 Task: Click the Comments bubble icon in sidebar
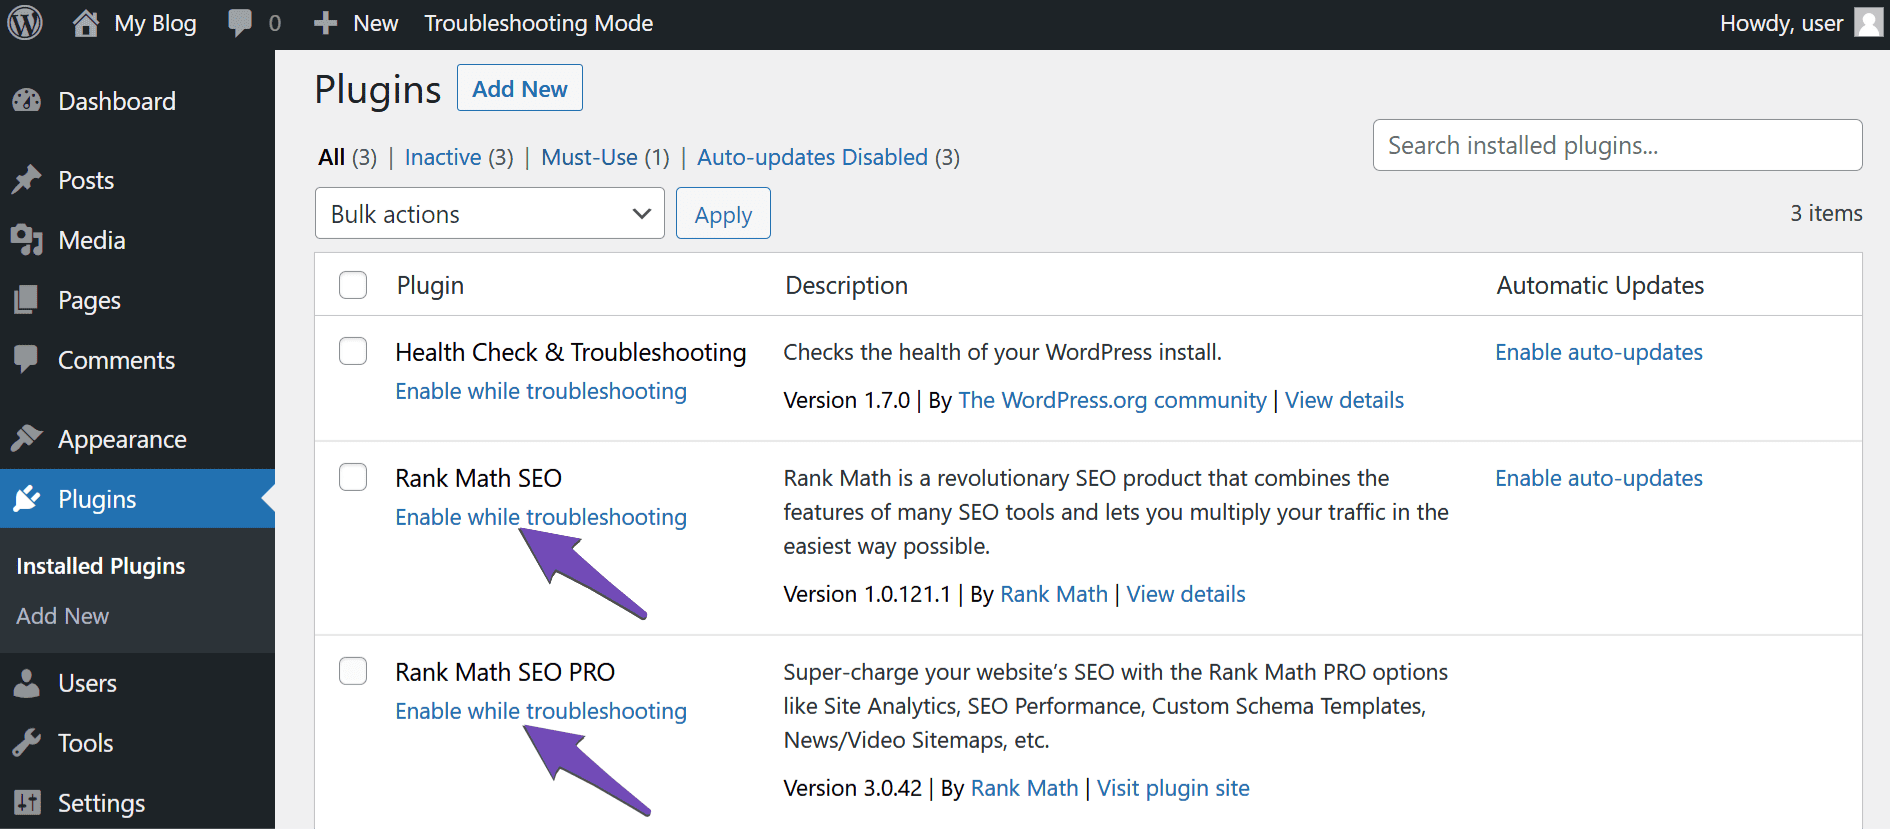click(27, 359)
